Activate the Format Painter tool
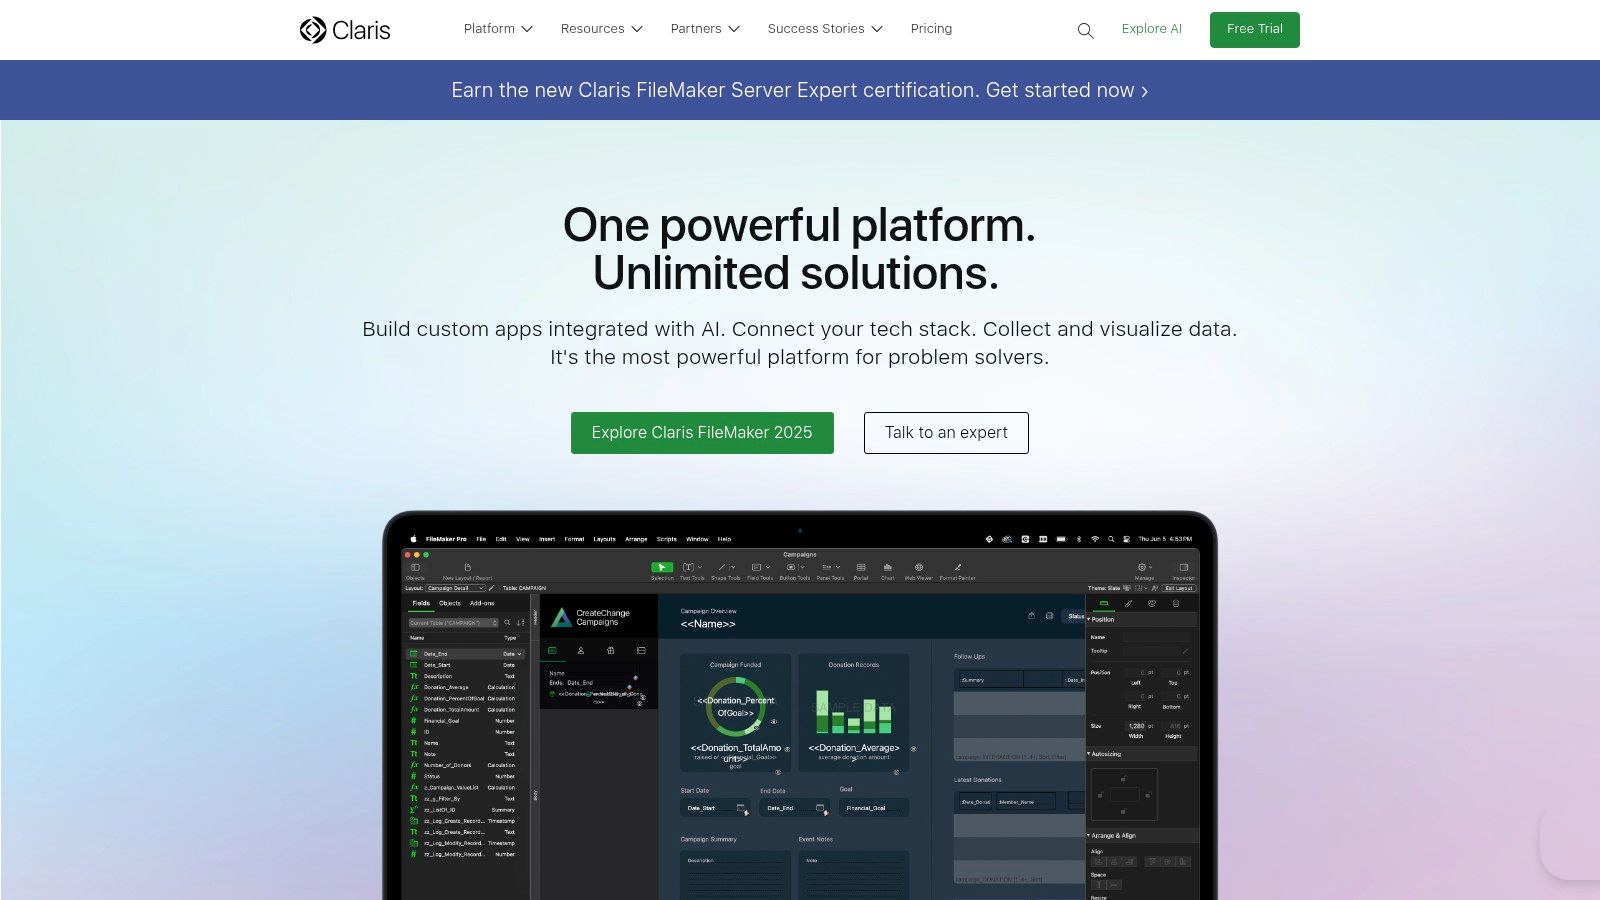The image size is (1600, 900). tap(957, 567)
